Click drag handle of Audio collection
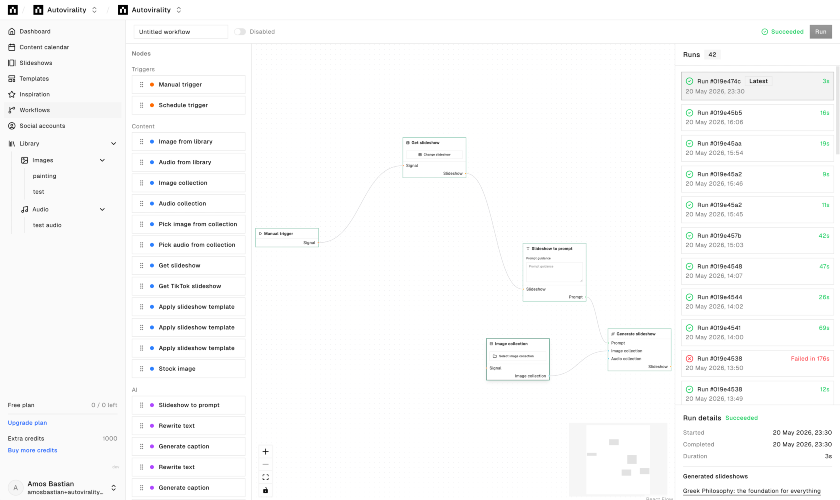 click(x=141, y=204)
